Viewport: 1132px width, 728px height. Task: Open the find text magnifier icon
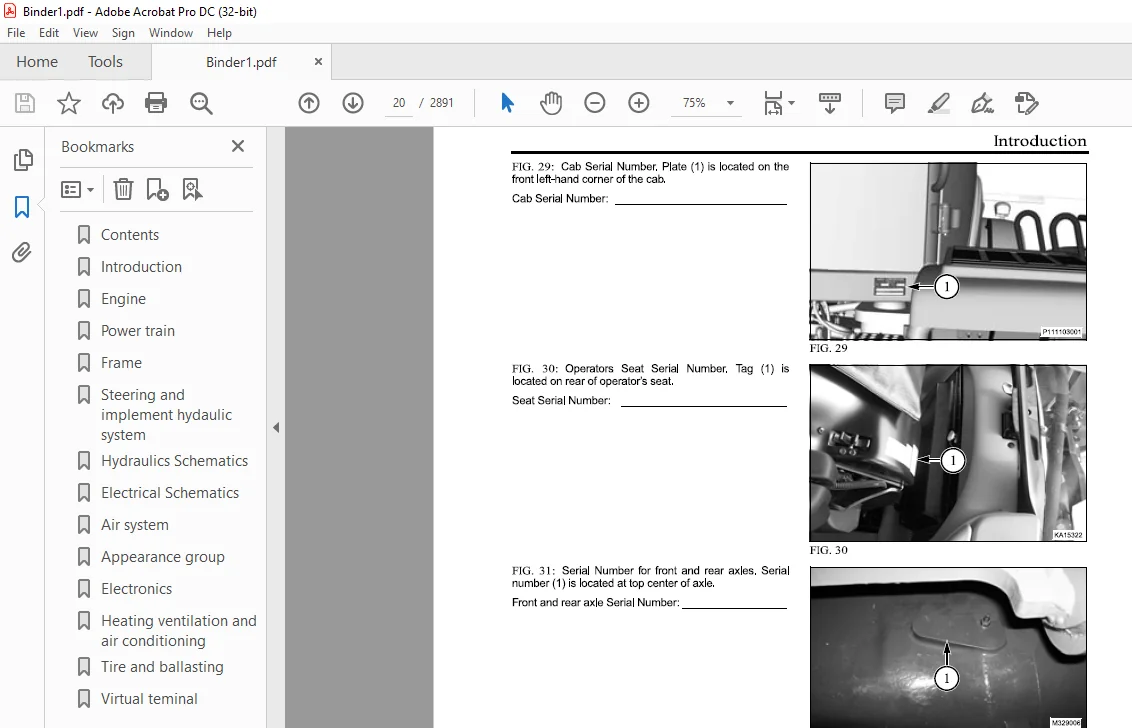coord(201,103)
